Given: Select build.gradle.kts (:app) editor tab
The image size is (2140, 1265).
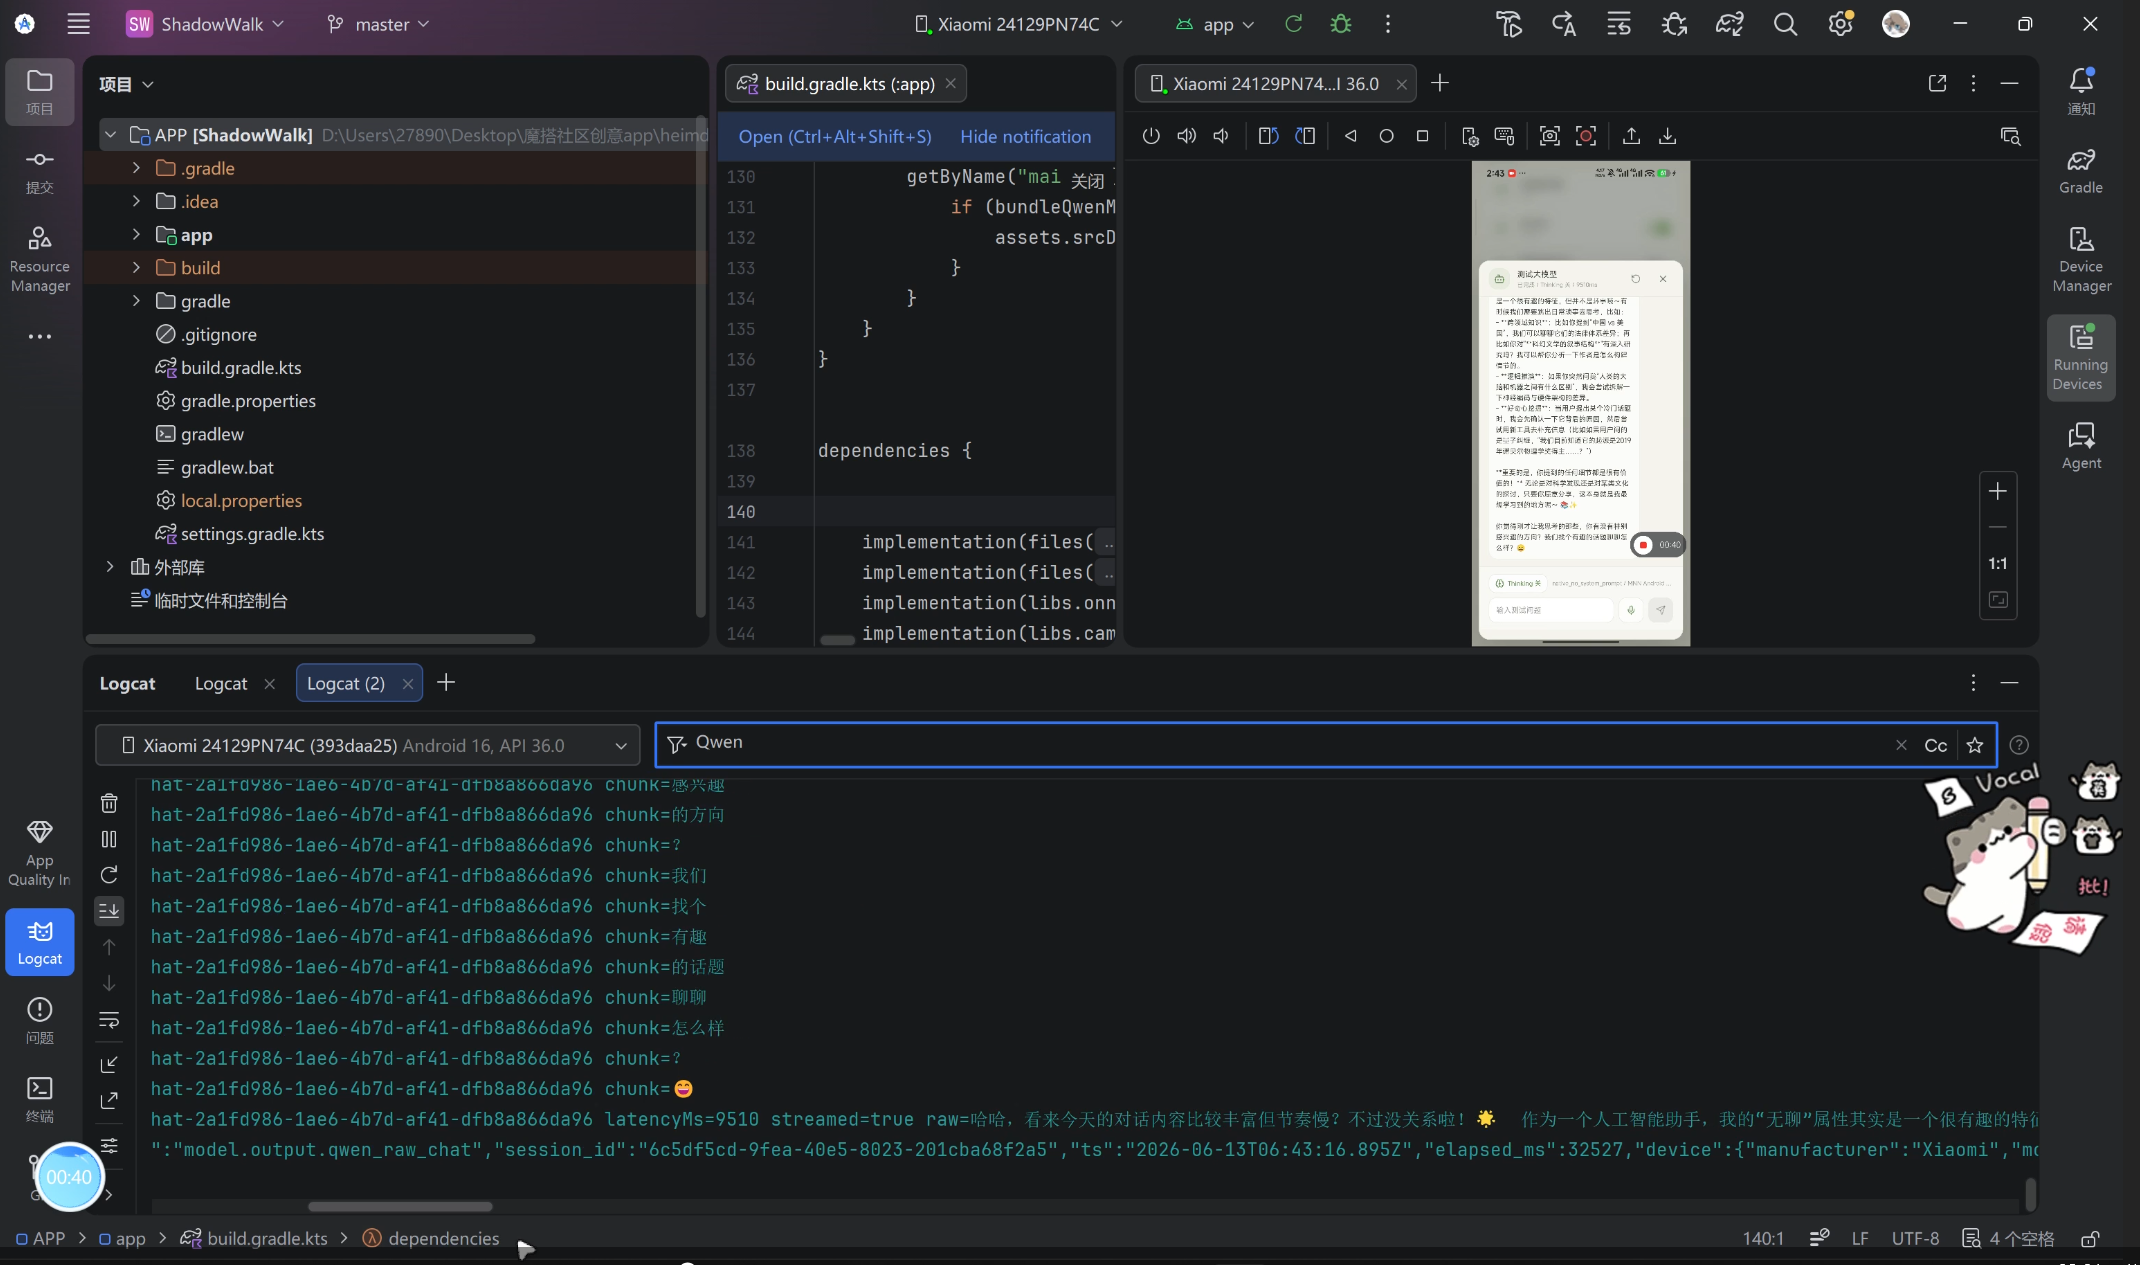Looking at the screenshot, I should click(848, 84).
